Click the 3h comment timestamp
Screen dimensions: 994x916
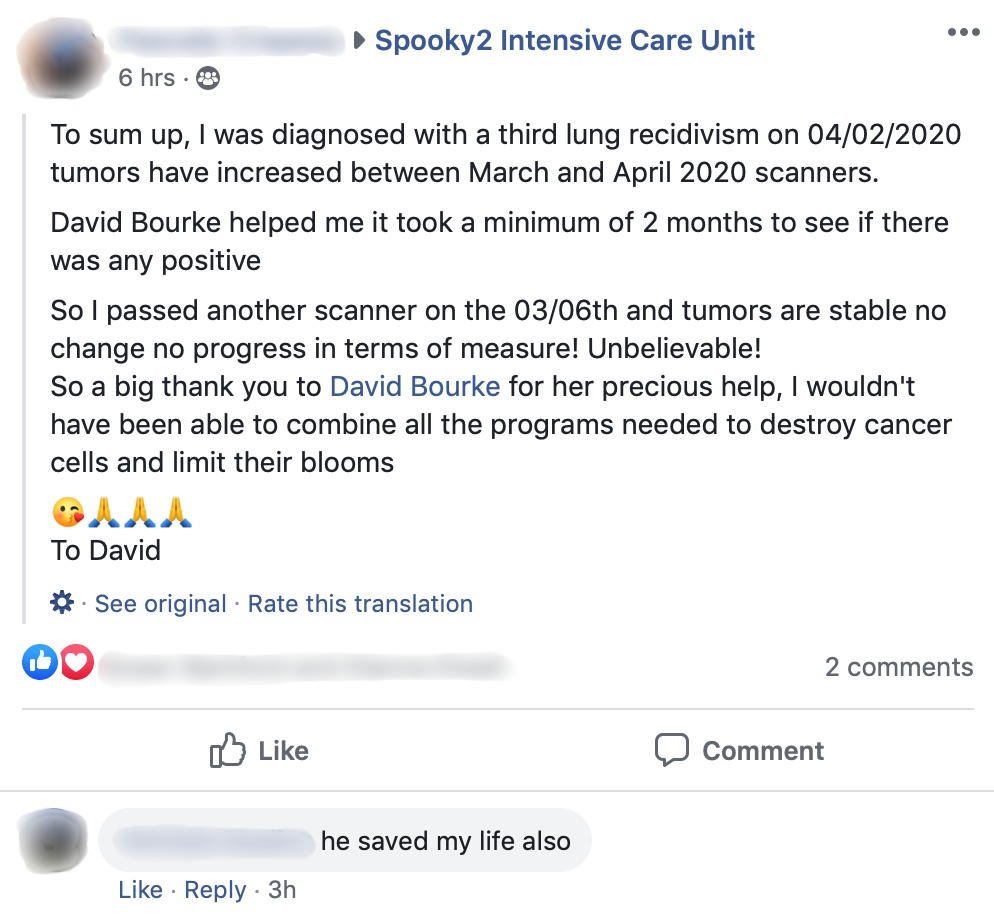pos(282,890)
